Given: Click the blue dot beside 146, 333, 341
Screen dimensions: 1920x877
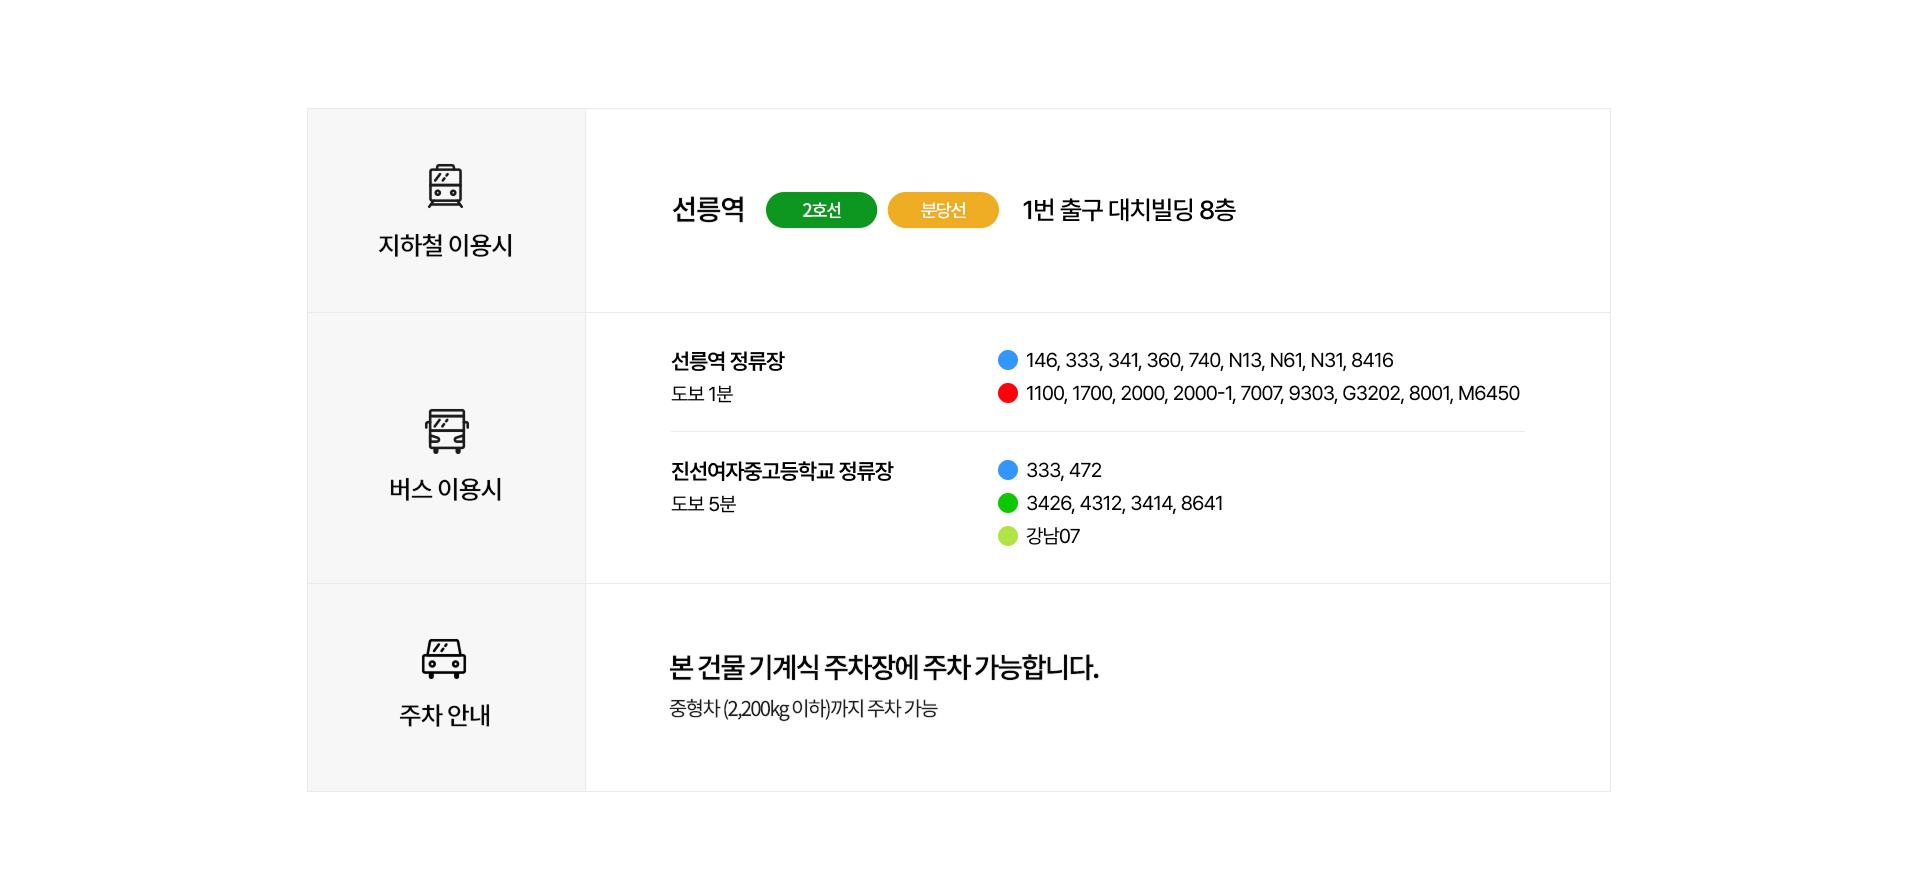Looking at the screenshot, I should (x=1008, y=360).
